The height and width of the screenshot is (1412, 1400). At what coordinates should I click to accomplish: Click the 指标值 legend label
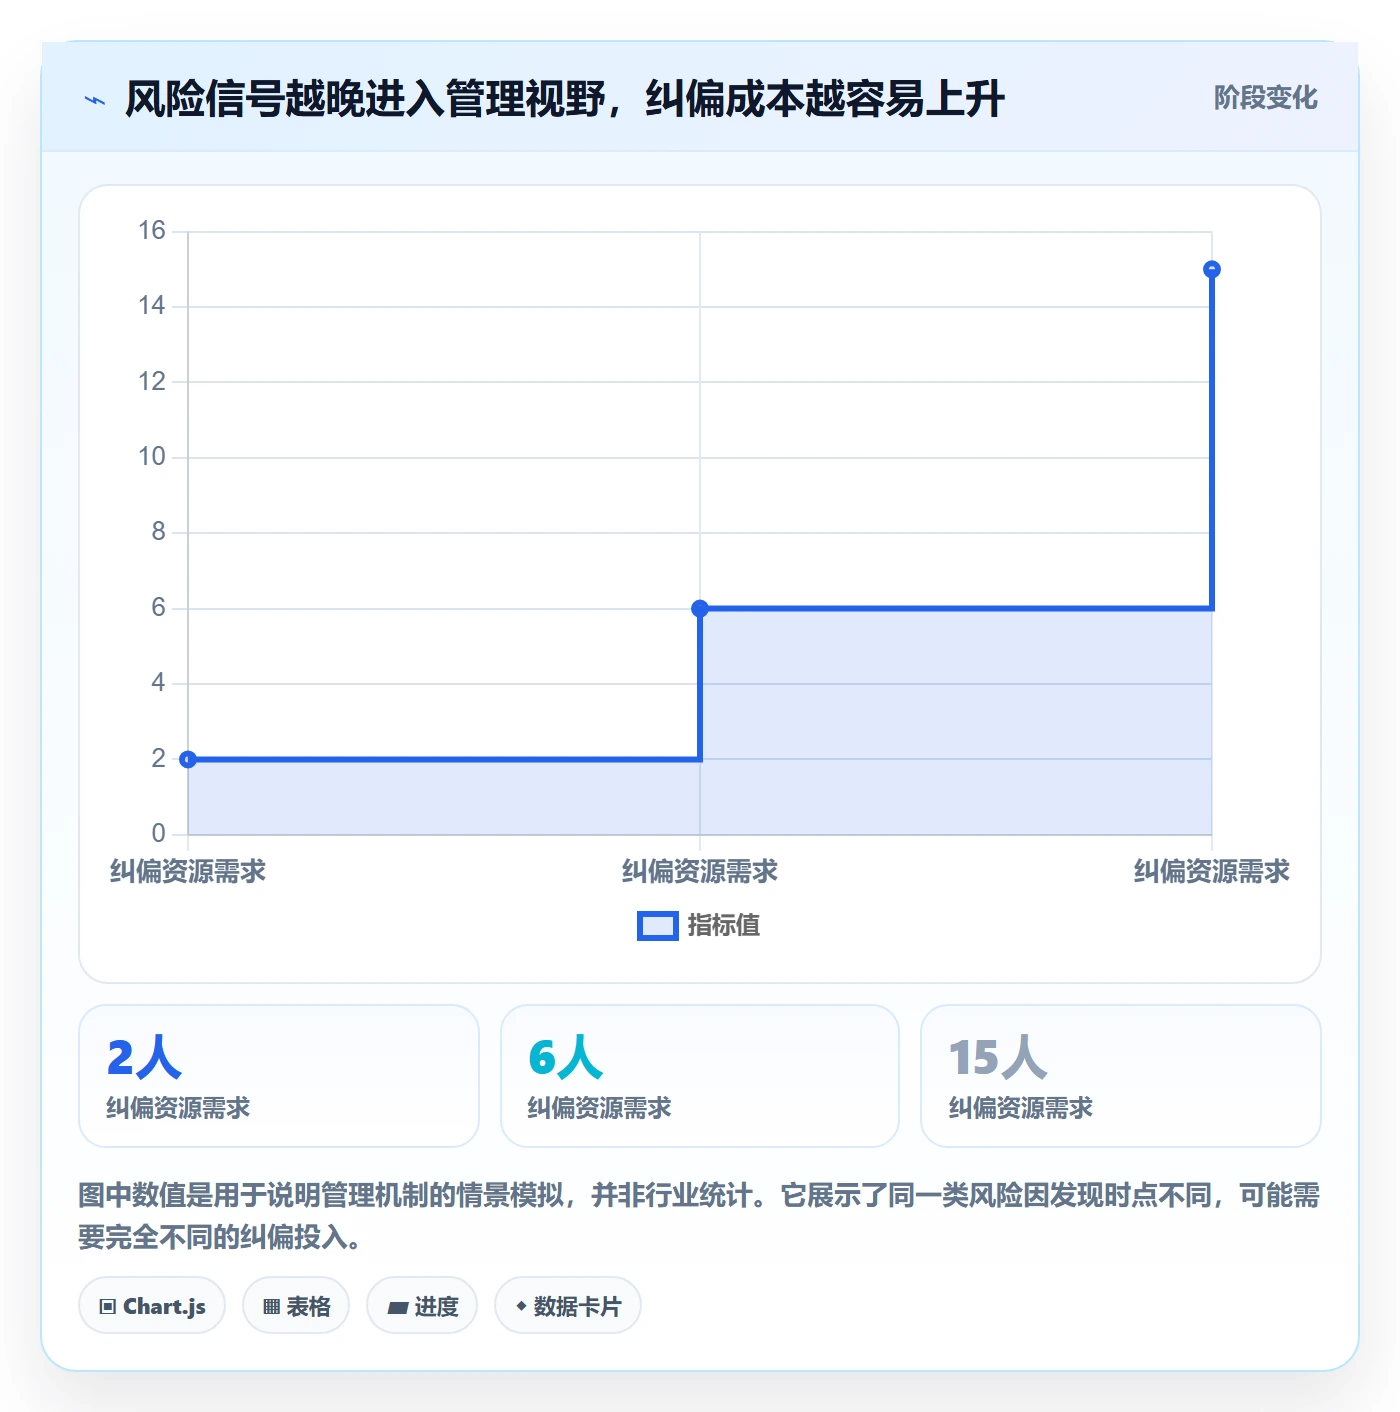tap(724, 926)
